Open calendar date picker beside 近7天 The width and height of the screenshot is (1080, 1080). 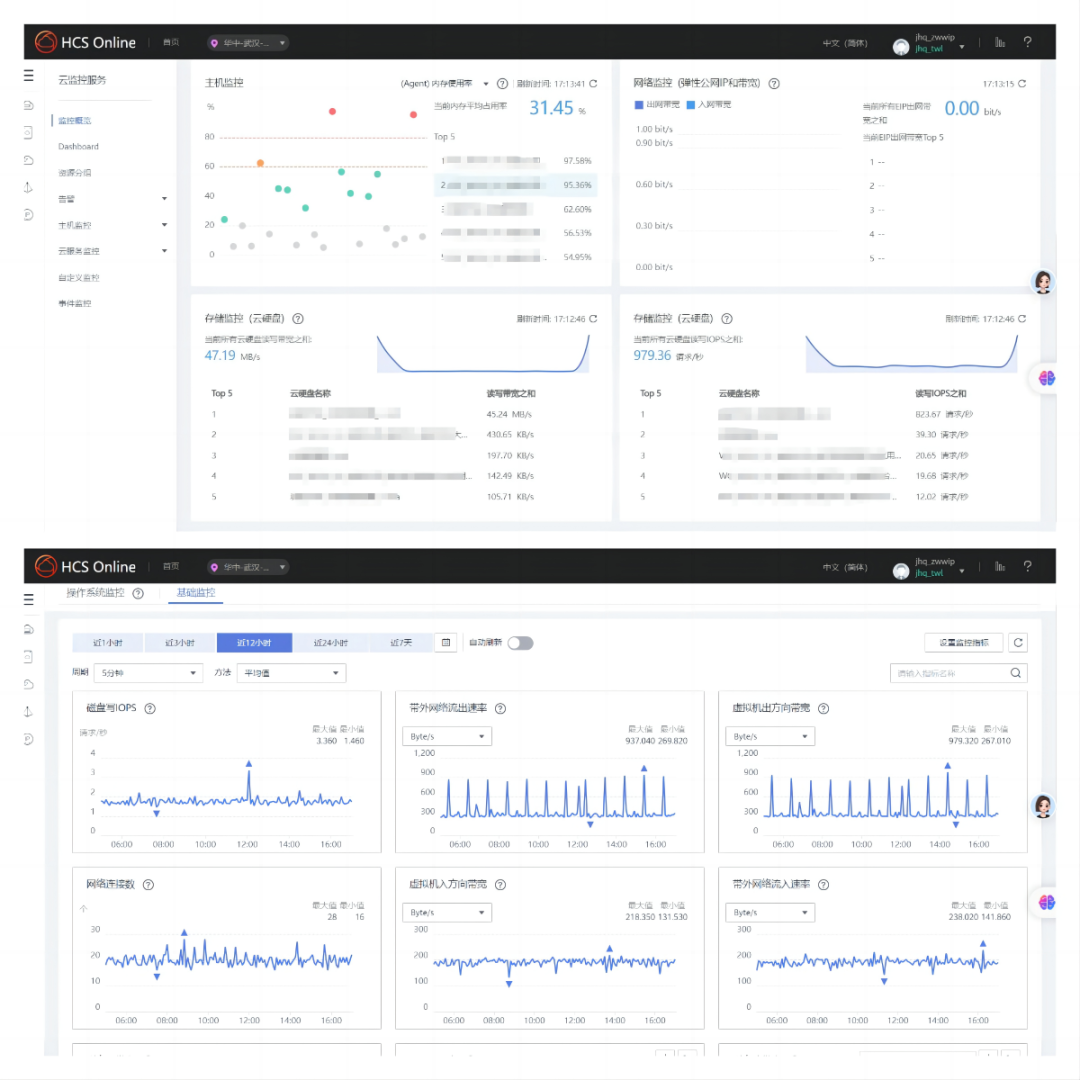click(x=446, y=643)
